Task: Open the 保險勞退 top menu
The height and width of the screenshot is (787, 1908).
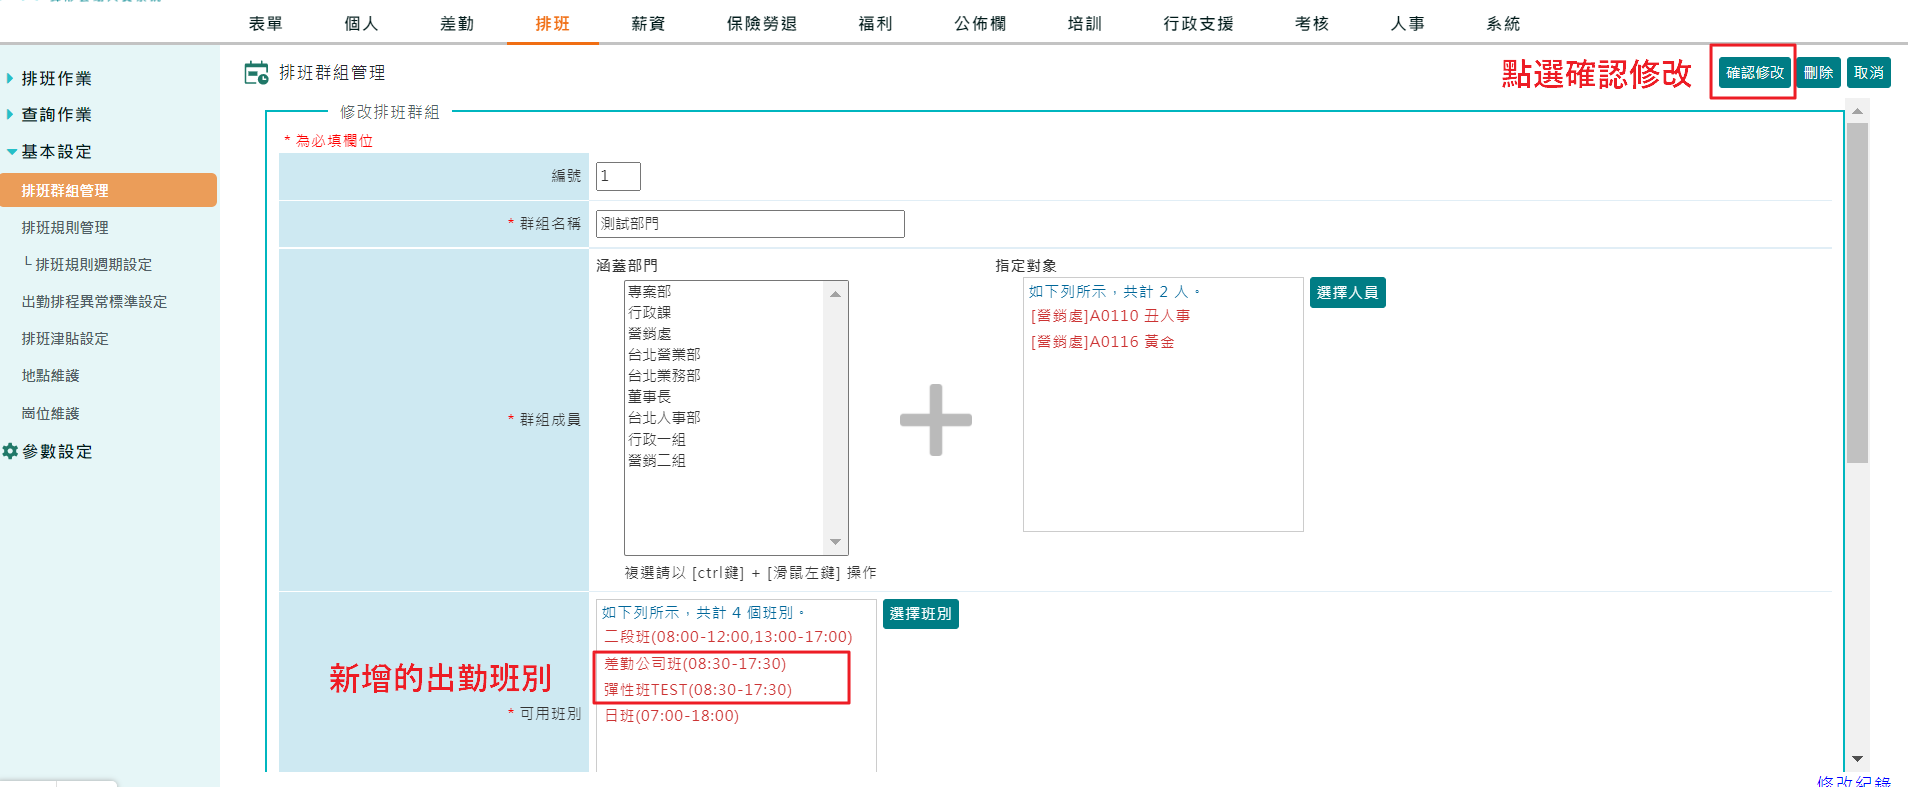Action: pos(762,23)
